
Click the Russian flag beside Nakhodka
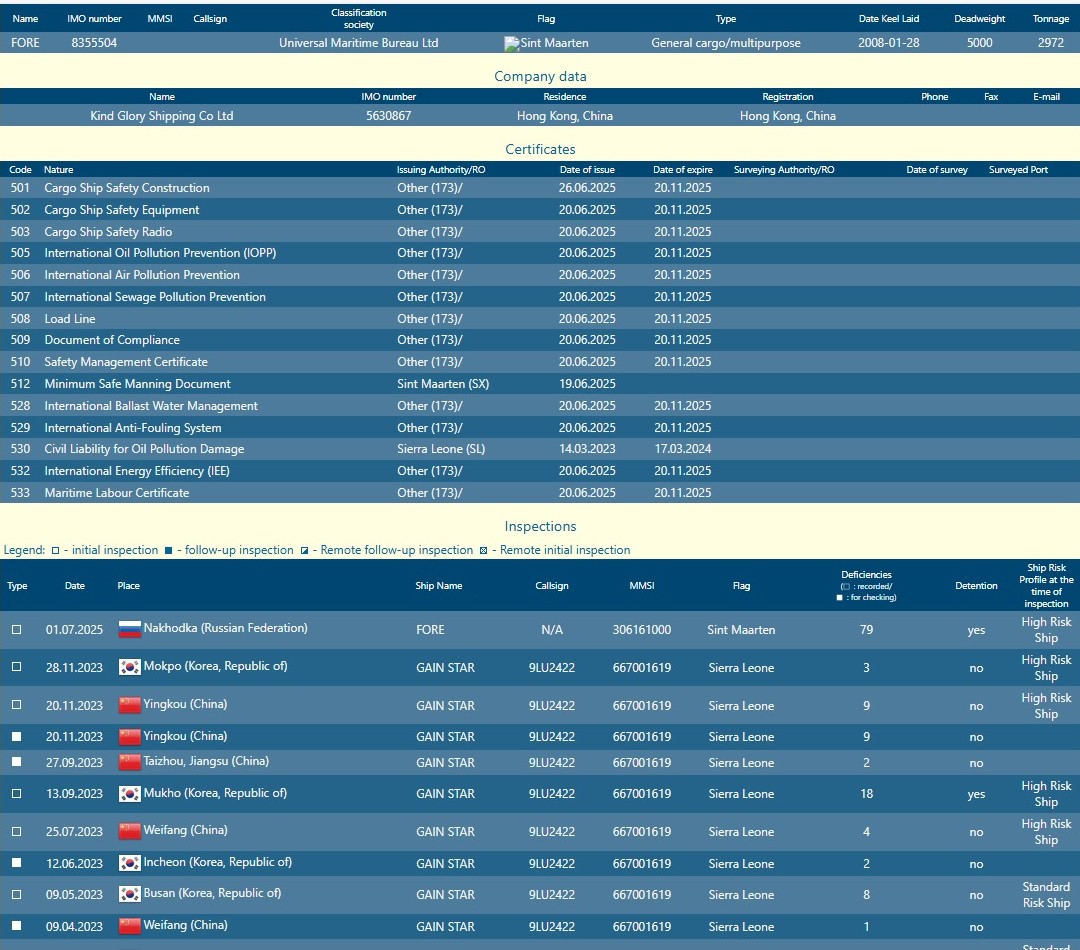129,629
